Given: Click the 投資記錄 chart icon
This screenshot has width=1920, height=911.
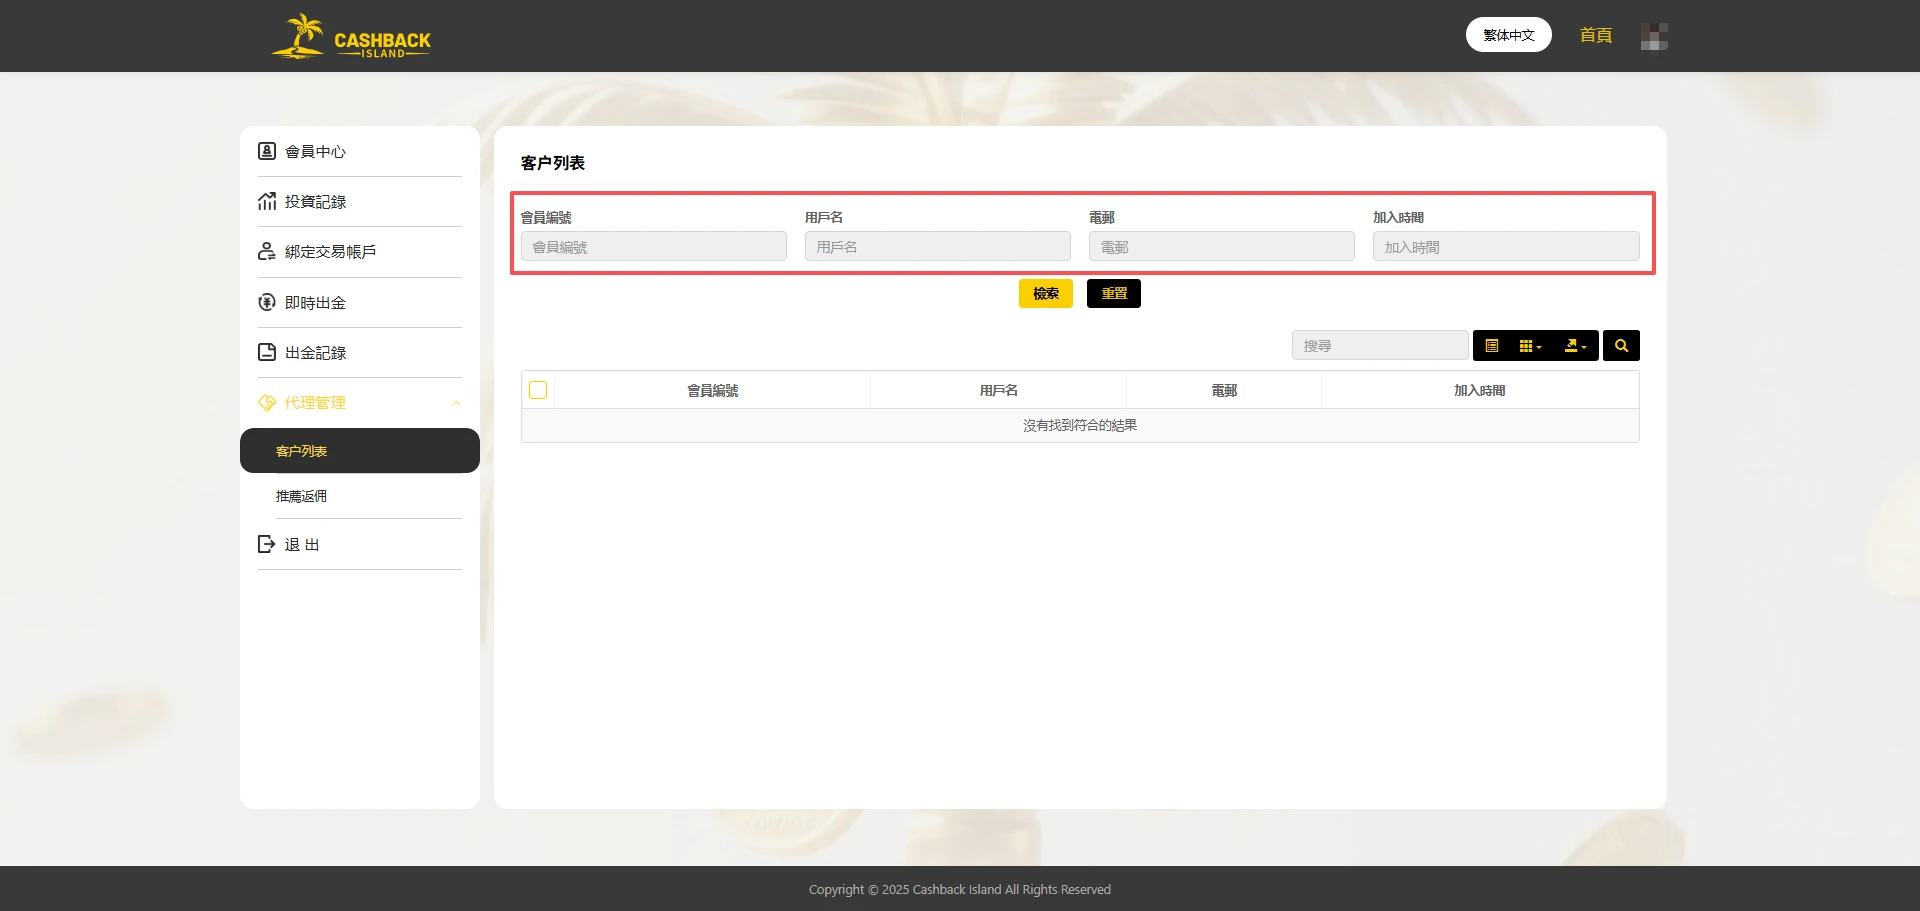Looking at the screenshot, I should [266, 201].
